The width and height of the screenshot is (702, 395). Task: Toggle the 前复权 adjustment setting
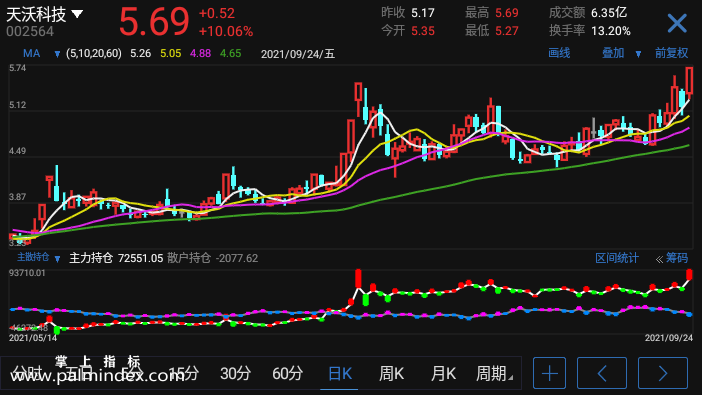point(671,53)
